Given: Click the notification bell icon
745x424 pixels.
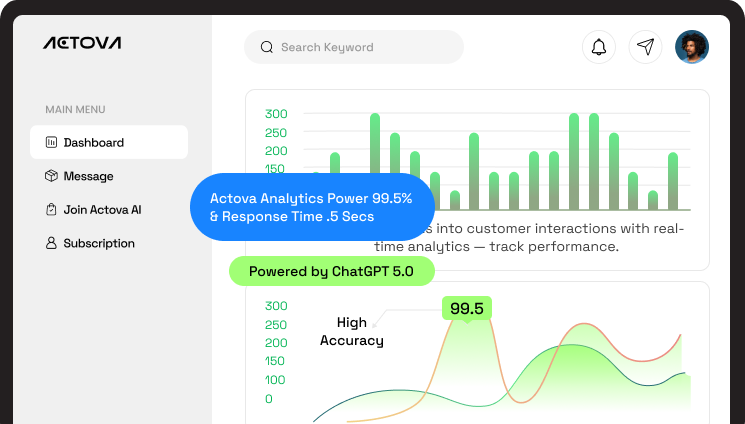Looking at the screenshot, I should (x=599, y=47).
